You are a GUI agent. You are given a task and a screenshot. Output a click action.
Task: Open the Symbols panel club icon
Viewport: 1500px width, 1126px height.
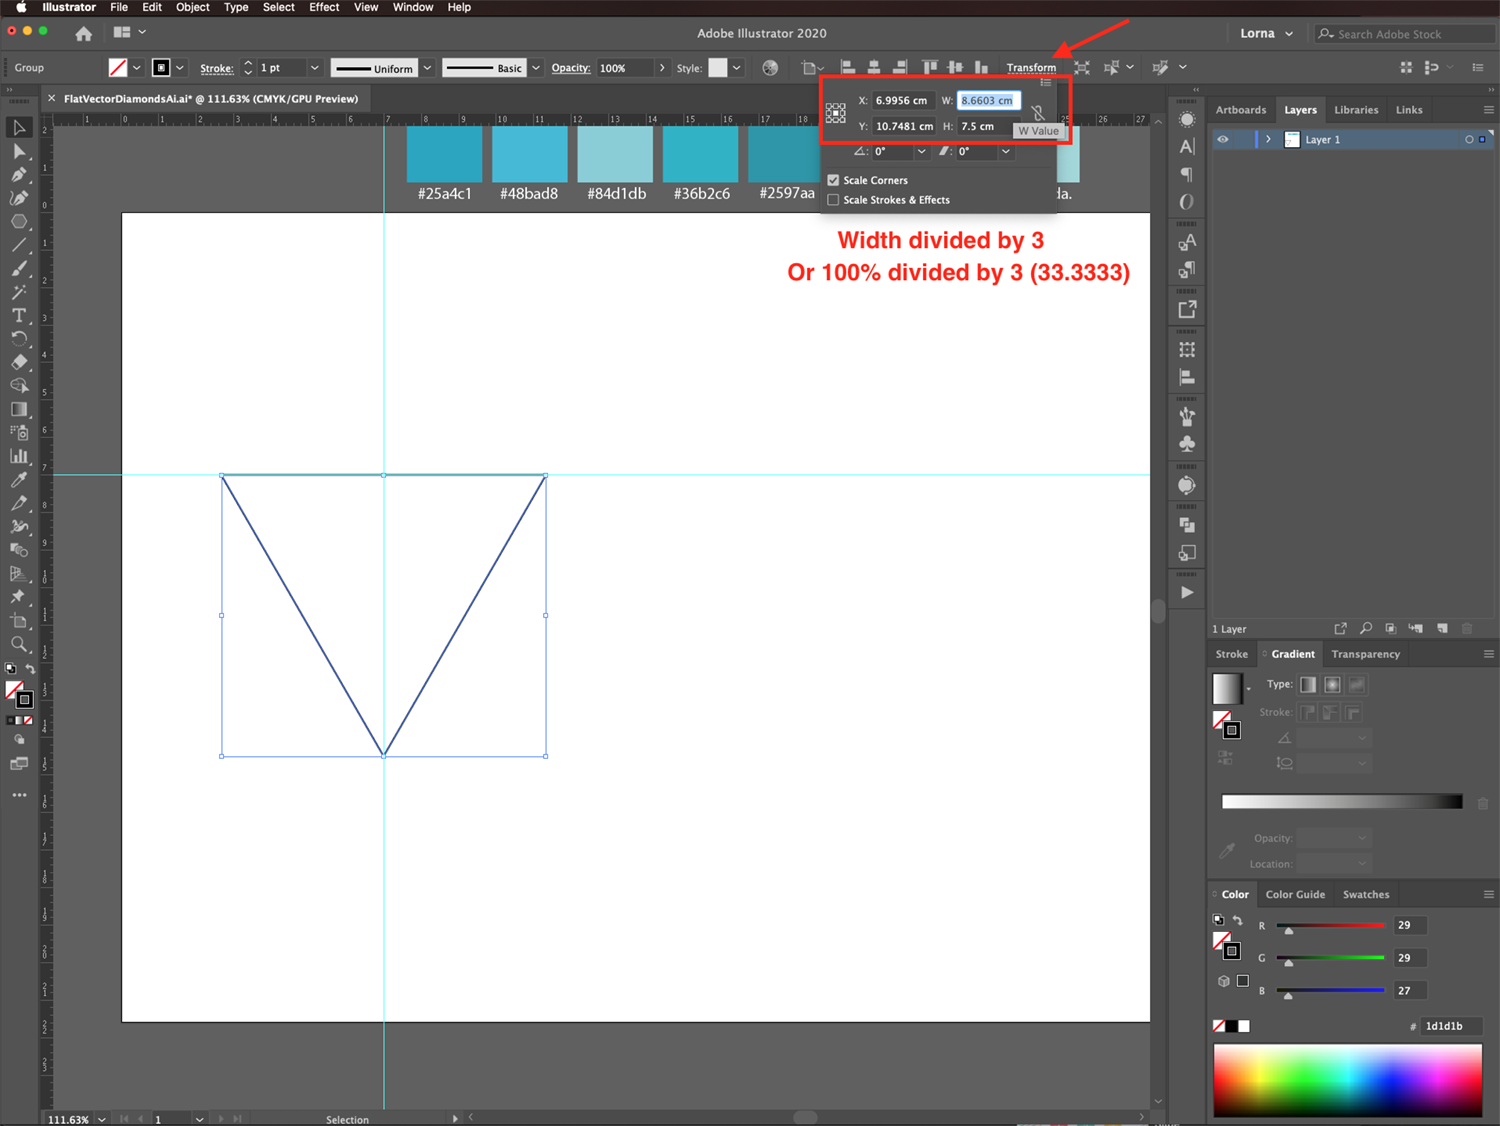[1187, 444]
